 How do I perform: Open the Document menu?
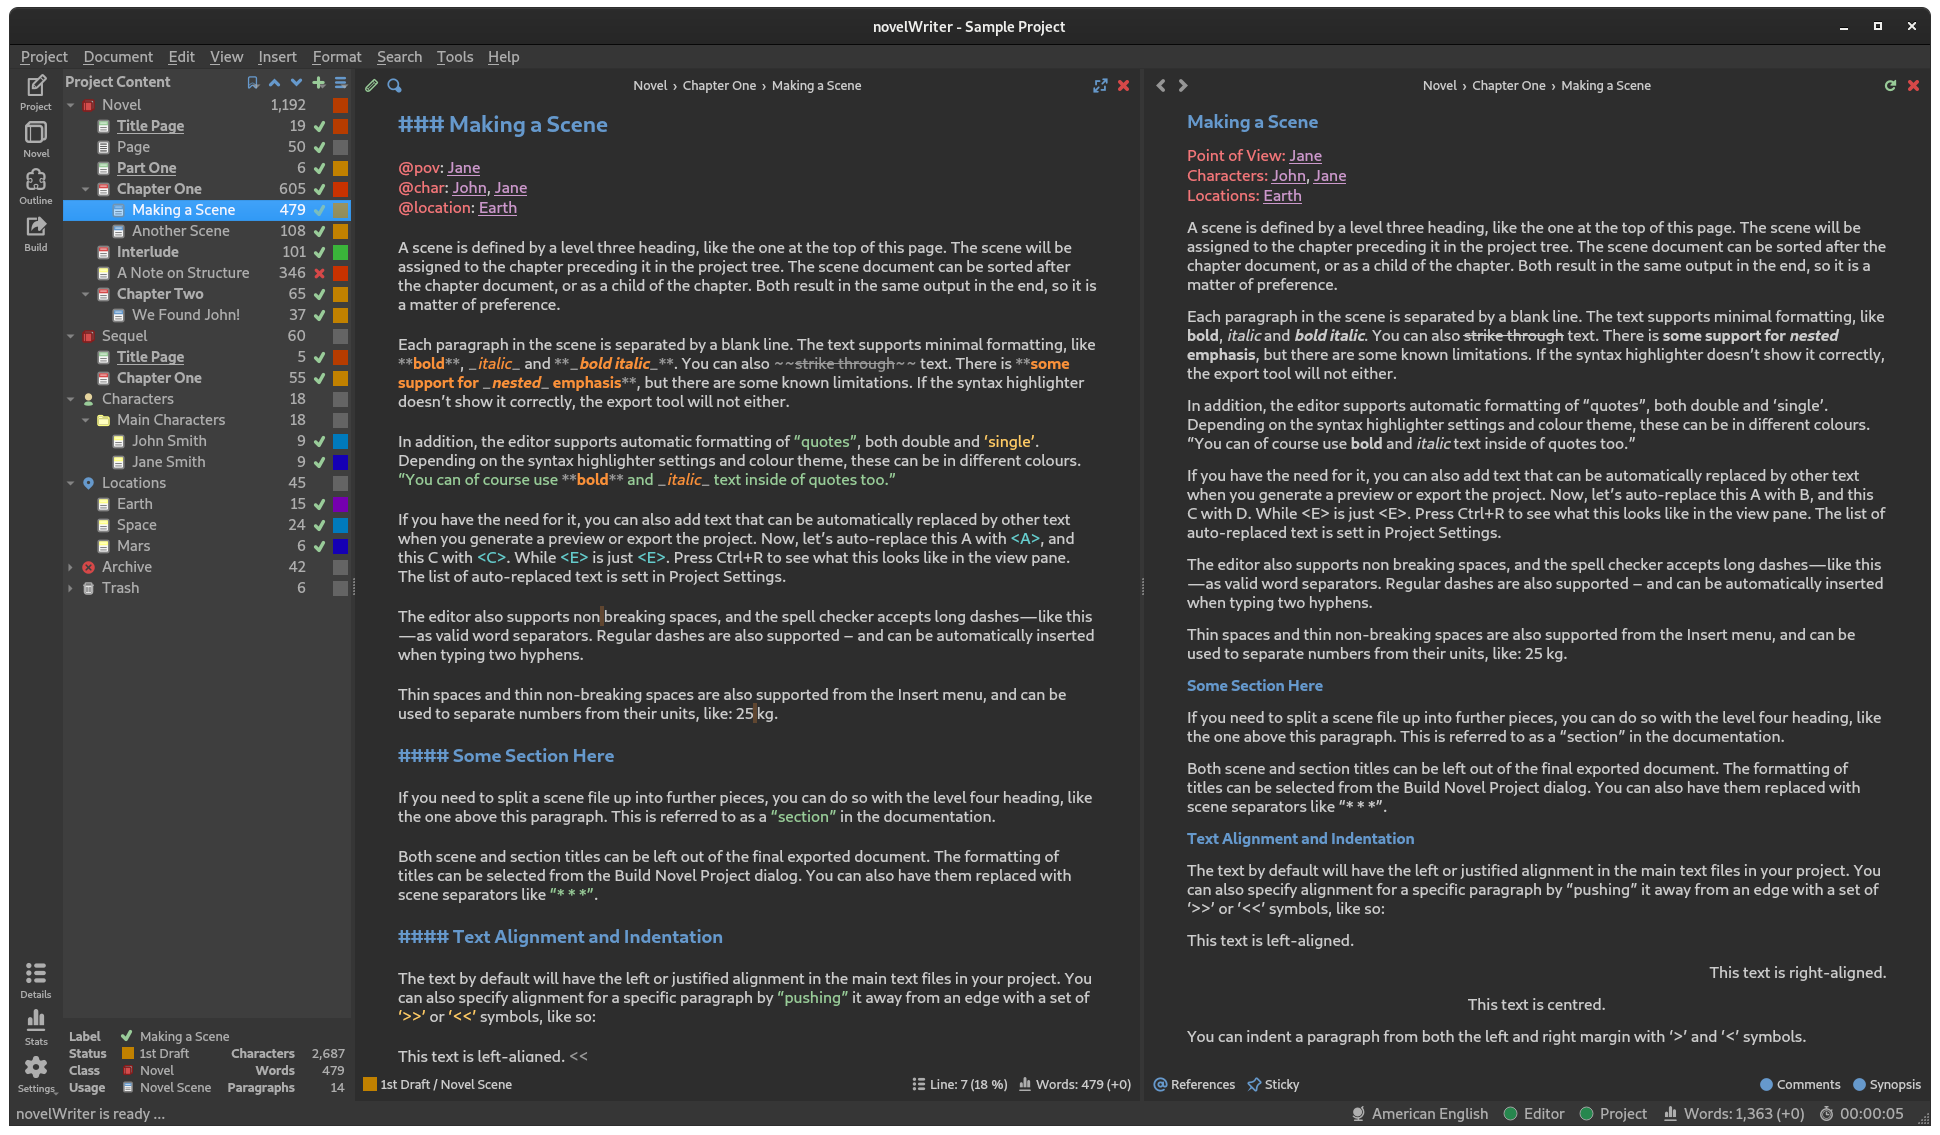tap(118, 57)
